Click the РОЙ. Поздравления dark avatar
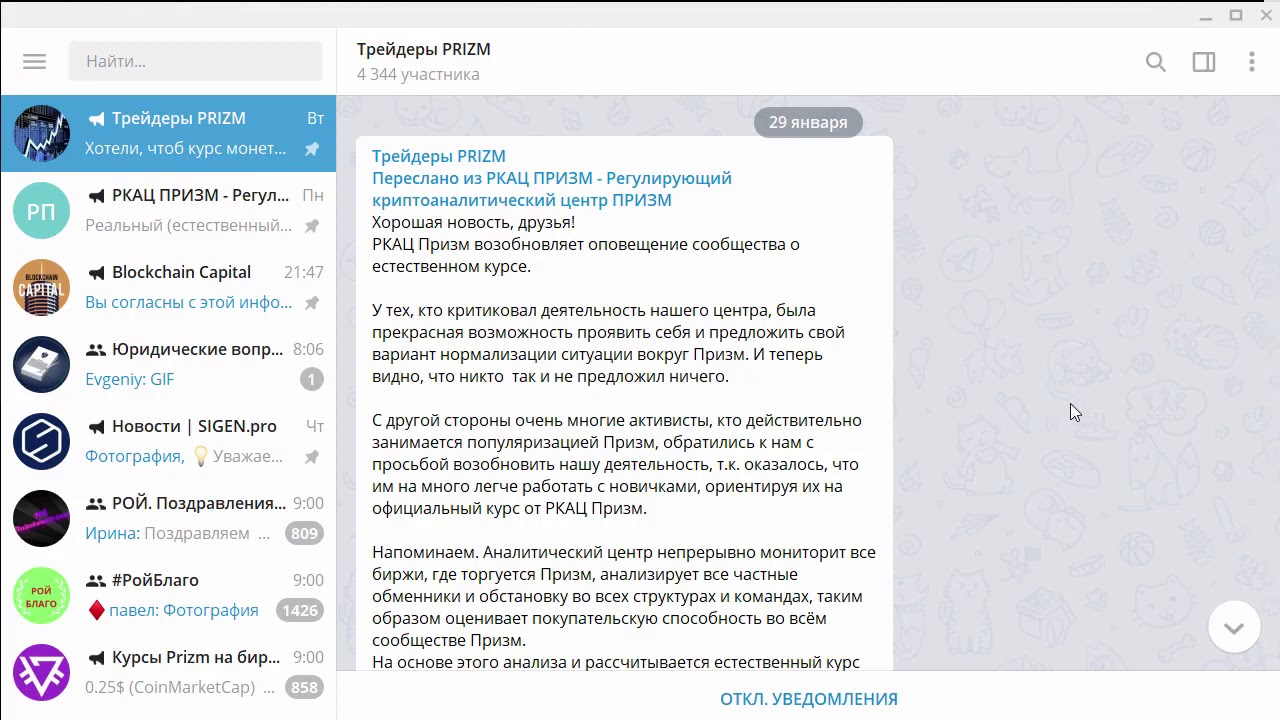 click(41, 518)
